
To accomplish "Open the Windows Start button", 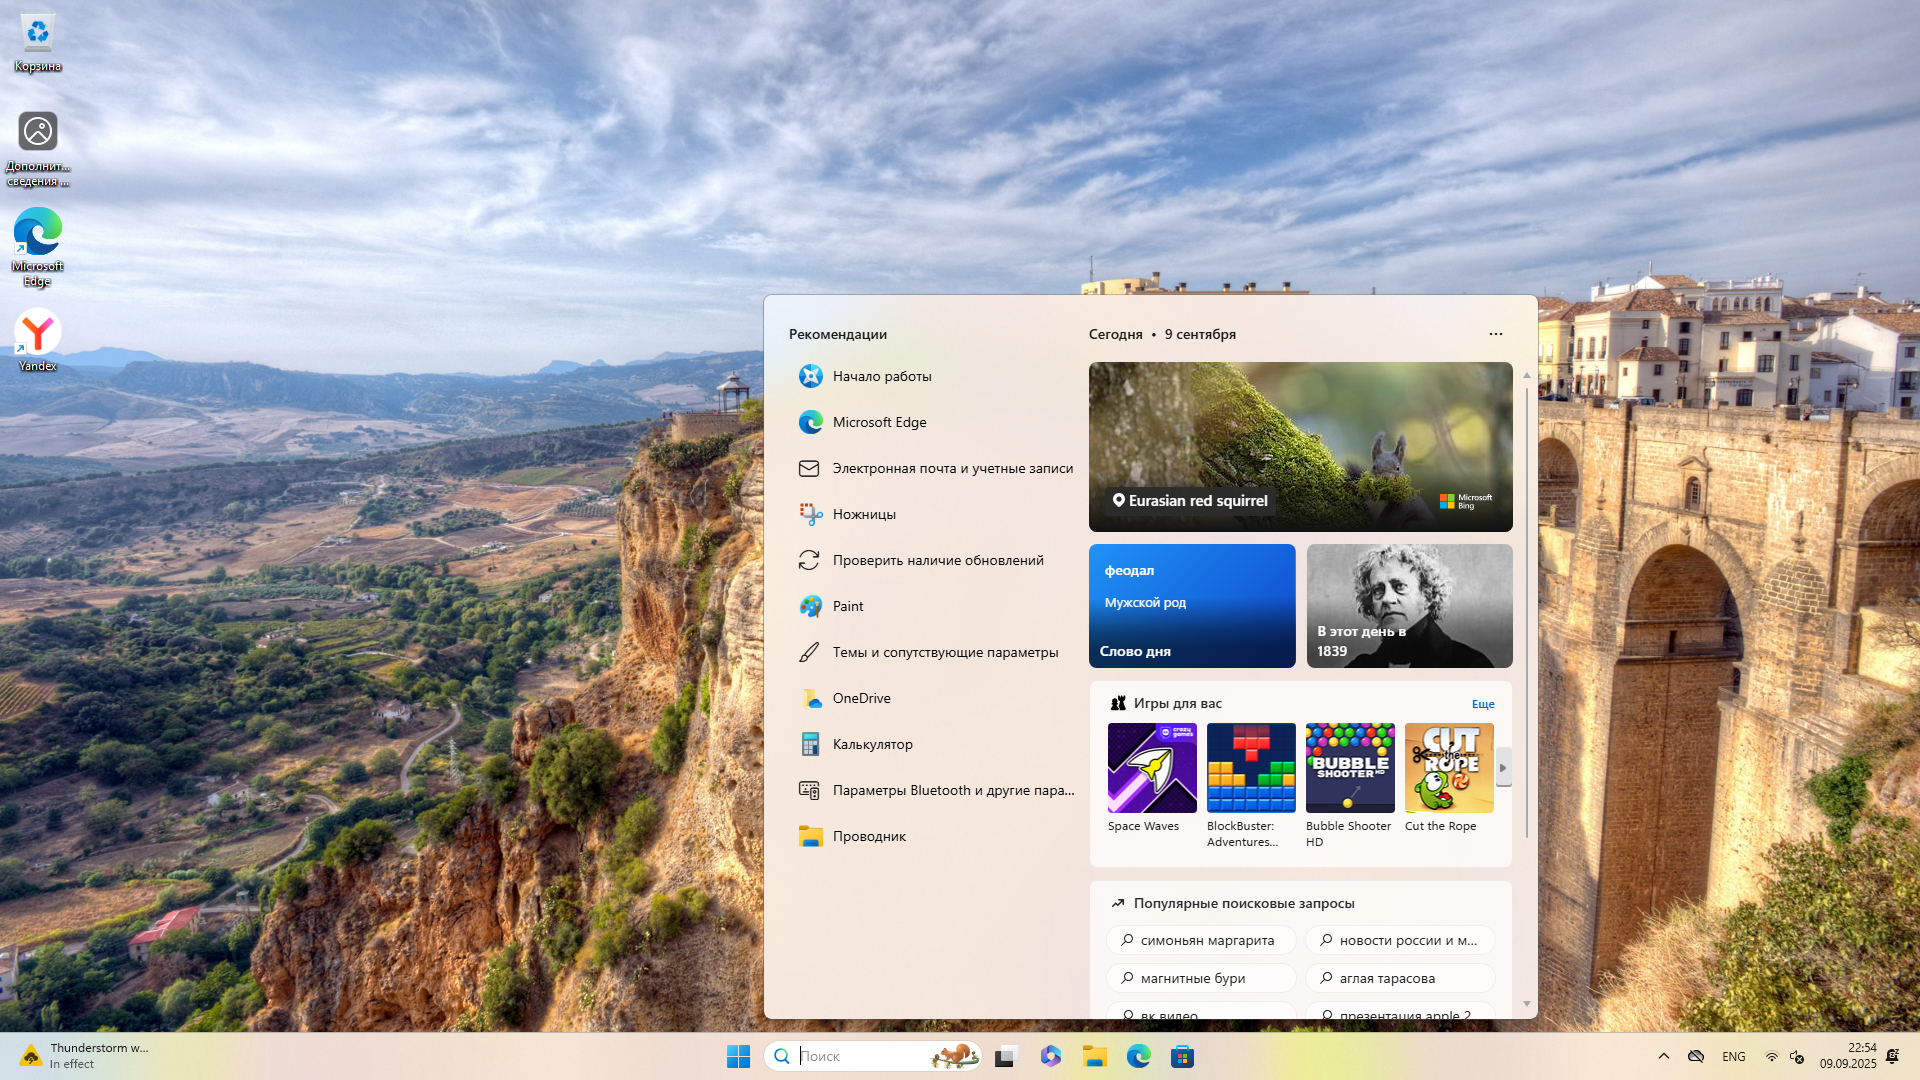I will click(738, 1056).
